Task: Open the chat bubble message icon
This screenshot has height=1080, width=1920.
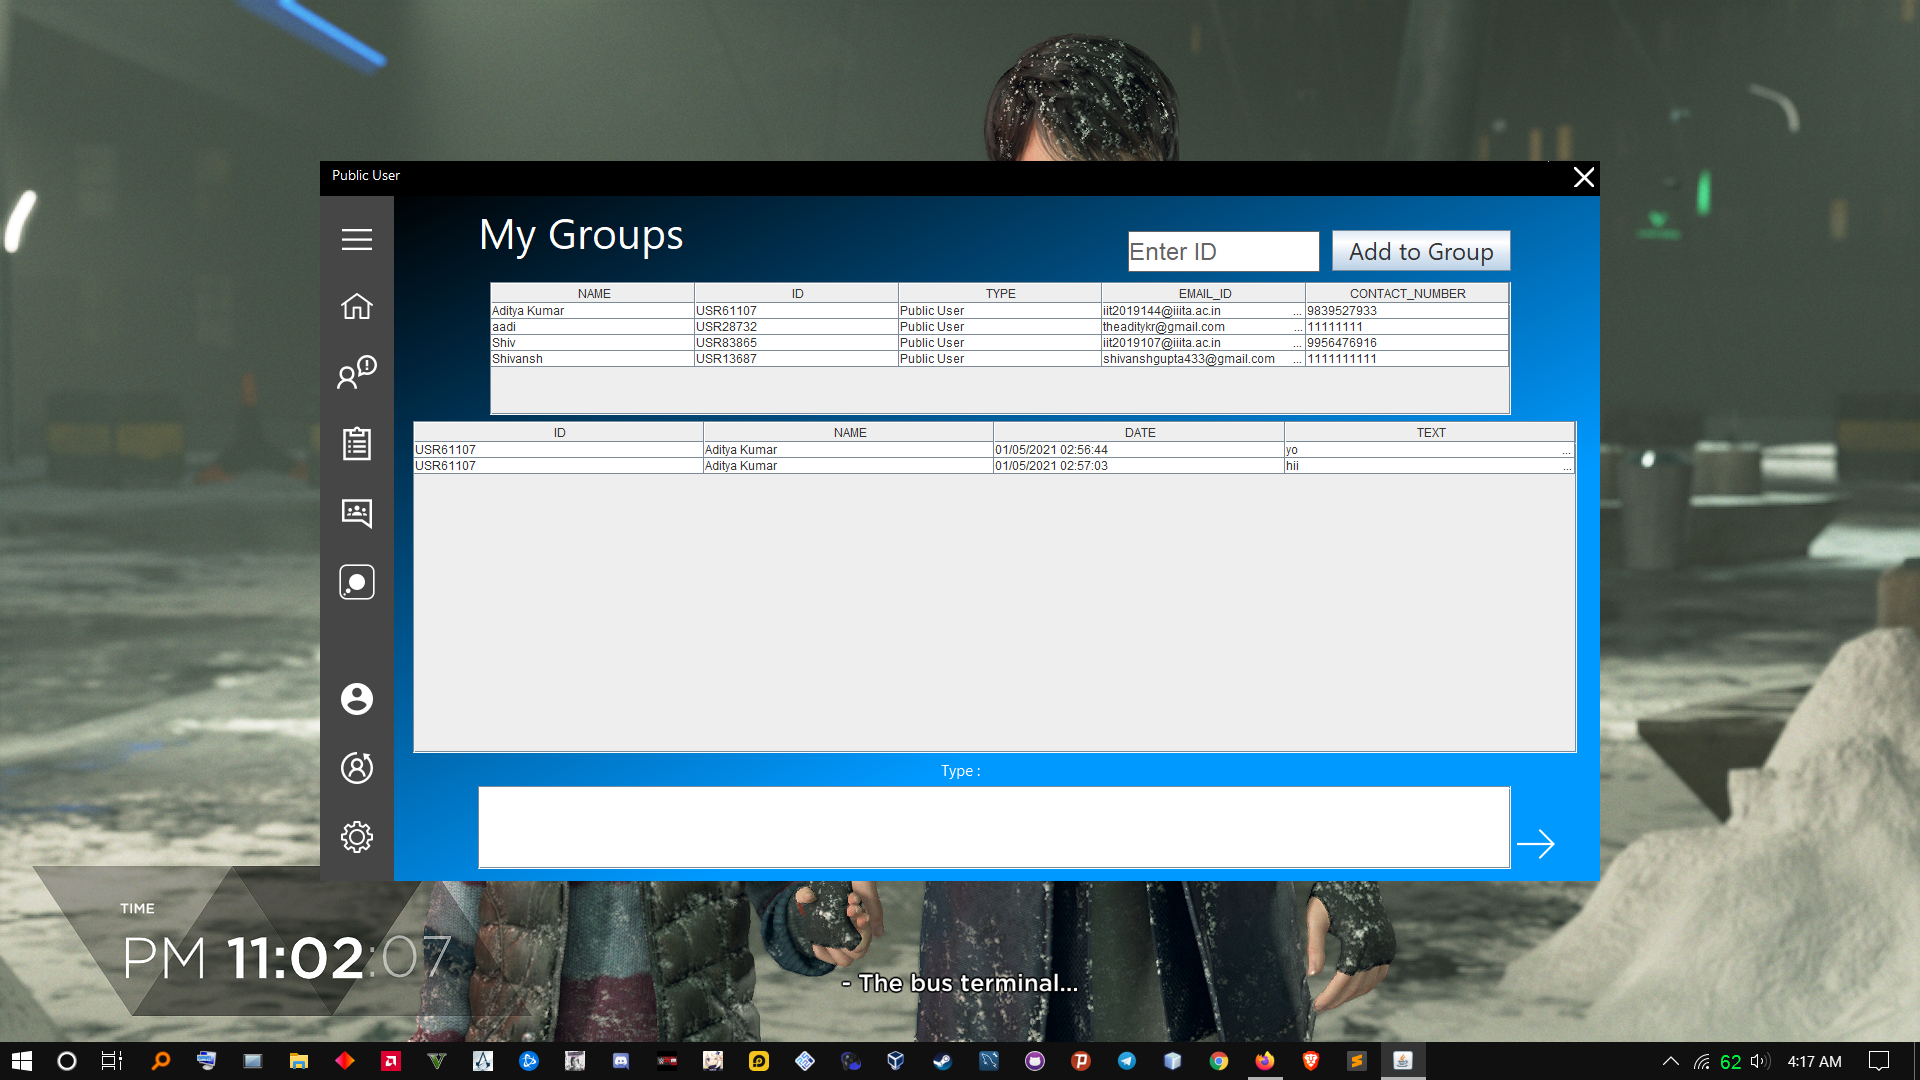Action: click(x=356, y=582)
